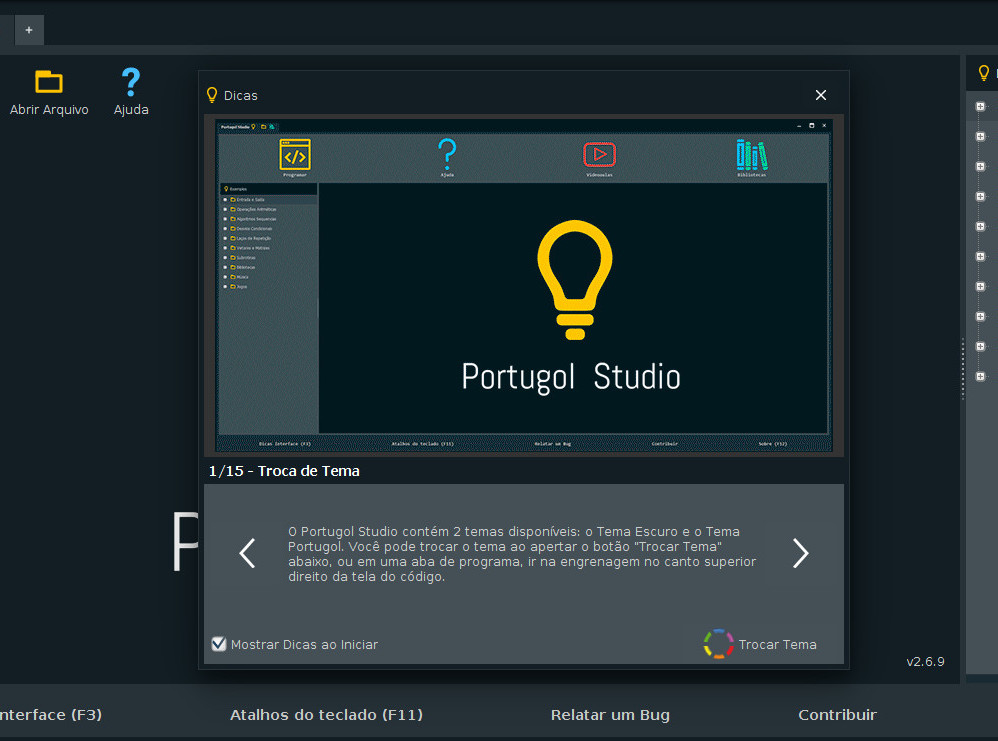Click the Interface (F3) link
Viewport: 998px width, 741px height.
50,715
